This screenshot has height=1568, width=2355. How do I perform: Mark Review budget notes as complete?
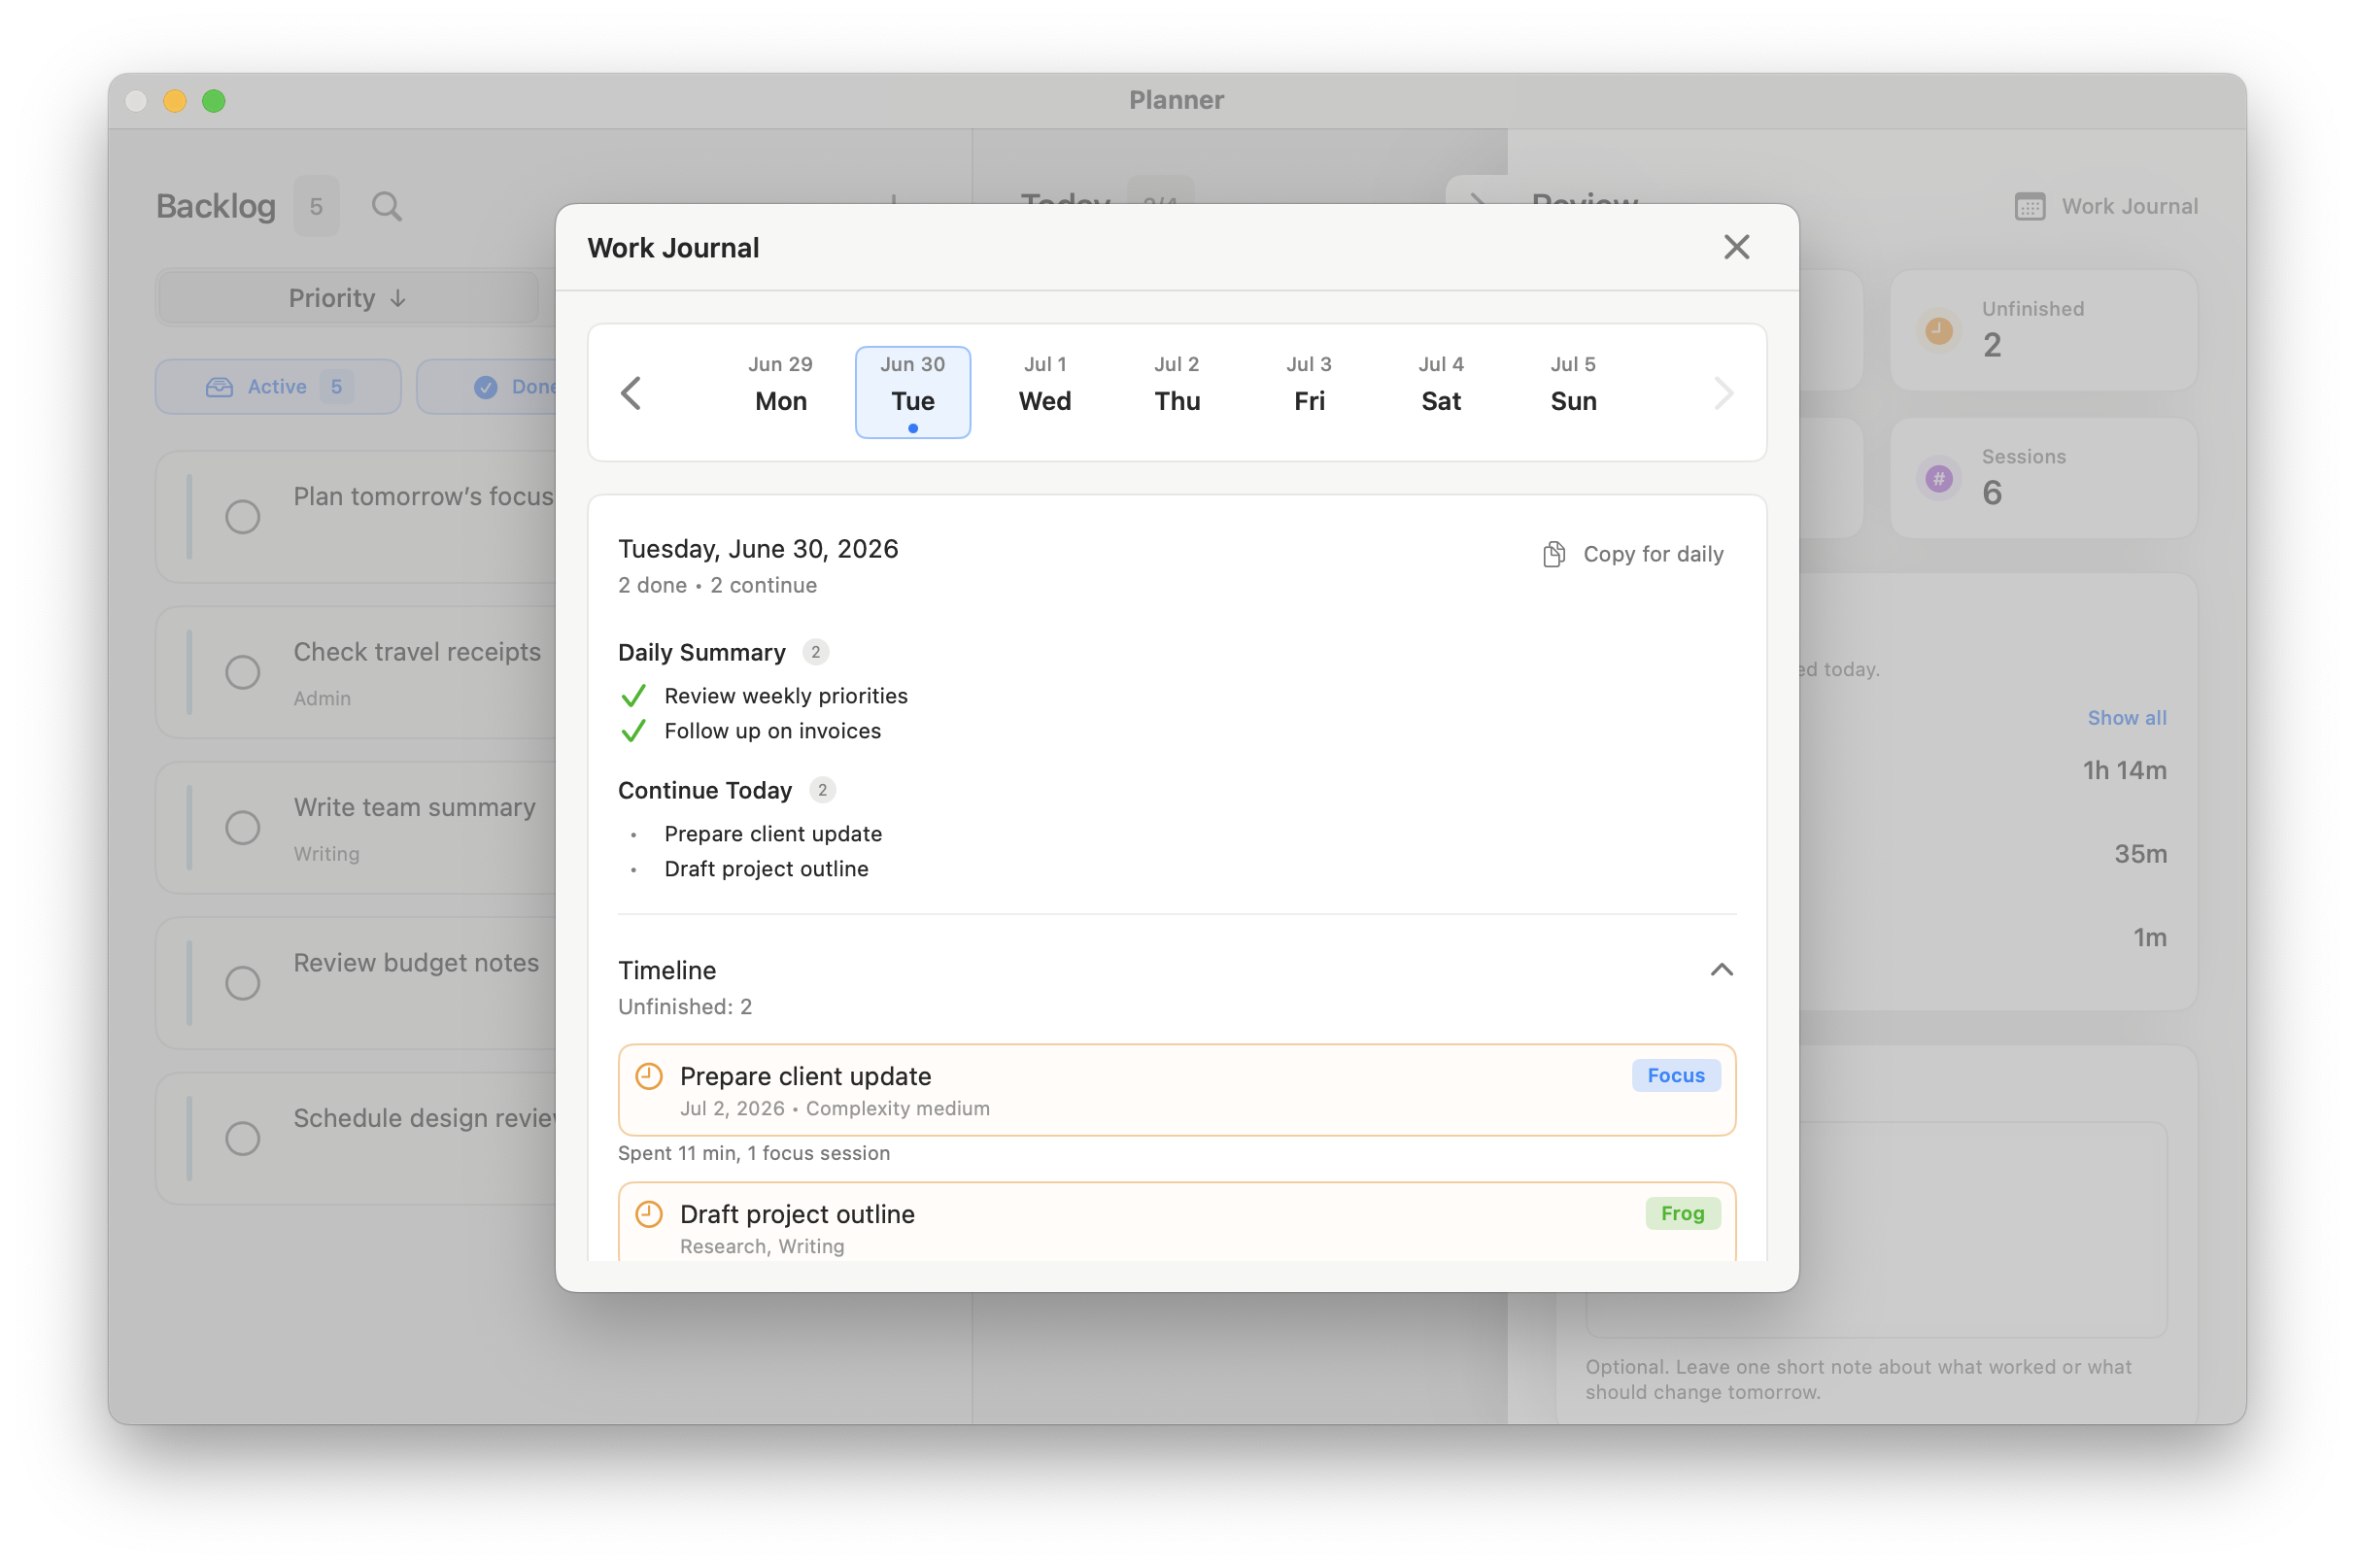pos(242,983)
